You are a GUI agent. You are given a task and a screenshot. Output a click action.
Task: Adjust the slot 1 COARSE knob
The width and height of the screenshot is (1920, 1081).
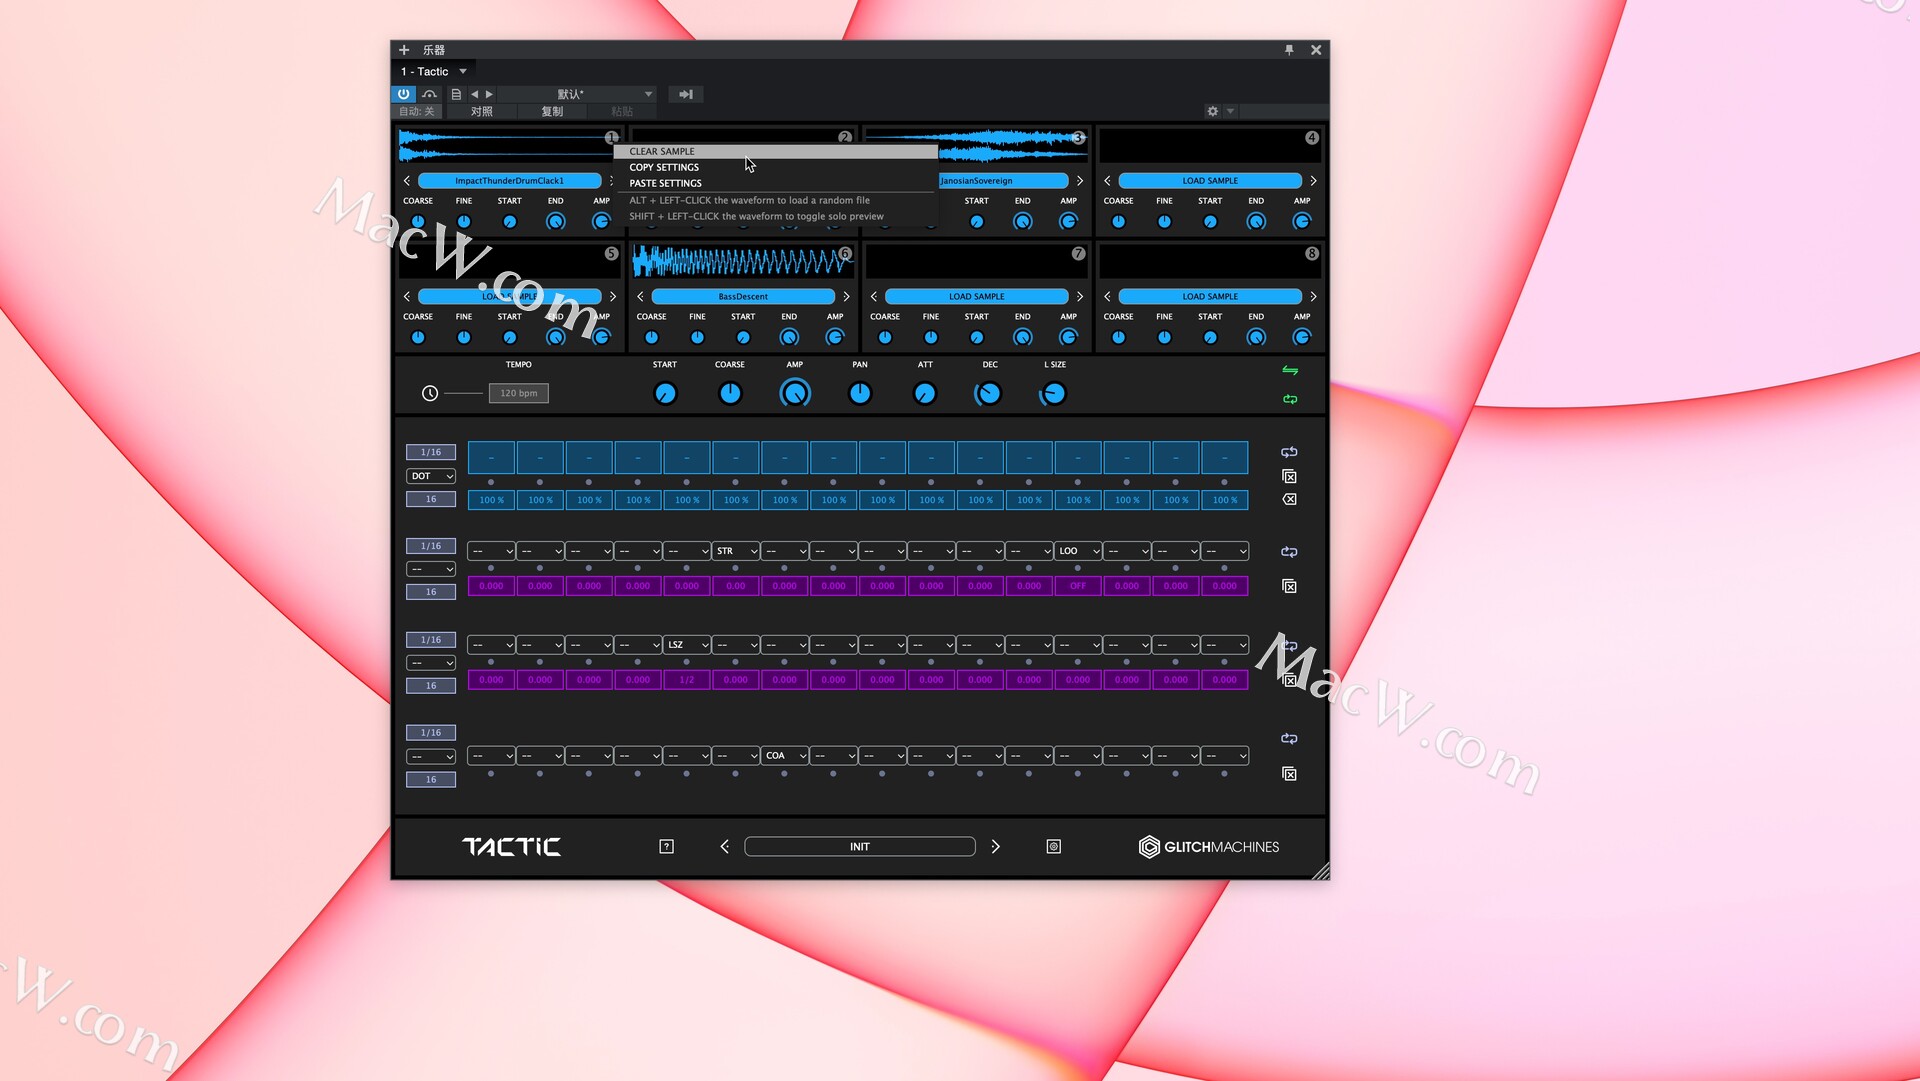[x=418, y=222]
